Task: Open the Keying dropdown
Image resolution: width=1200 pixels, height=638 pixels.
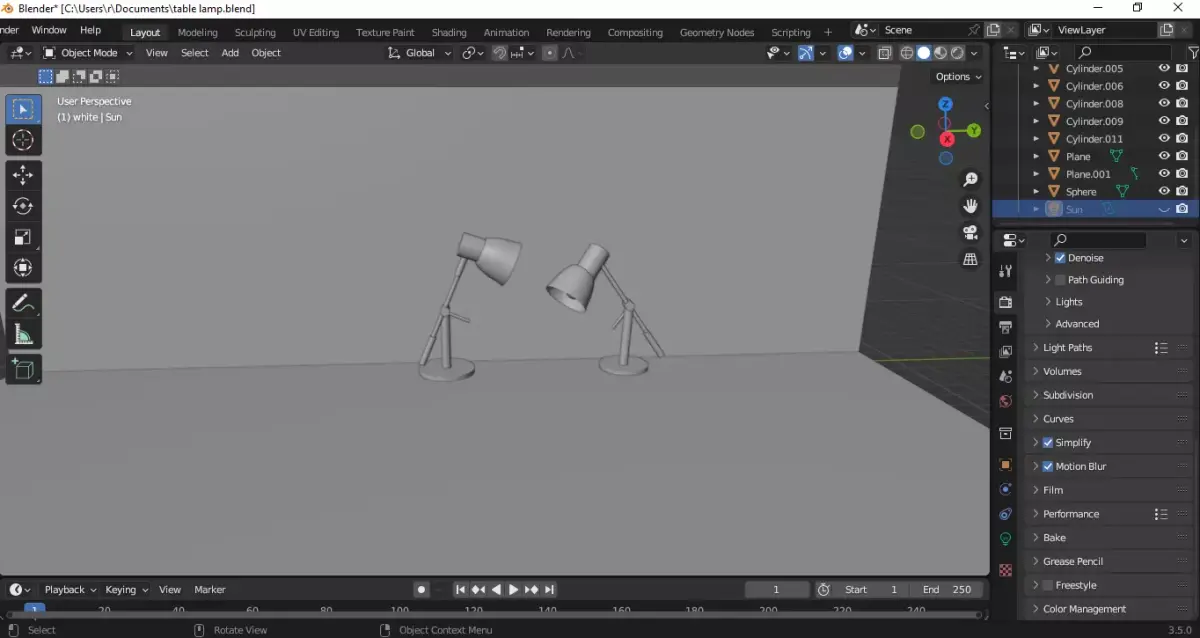Action: 127,590
